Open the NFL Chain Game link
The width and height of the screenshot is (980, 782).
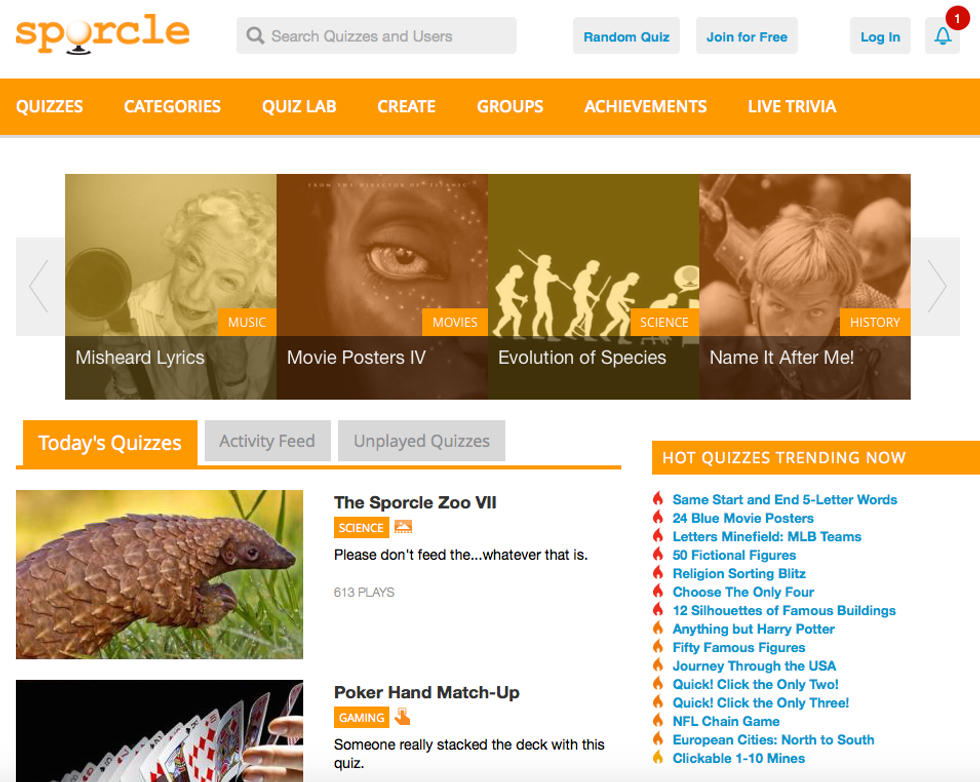[726, 721]
